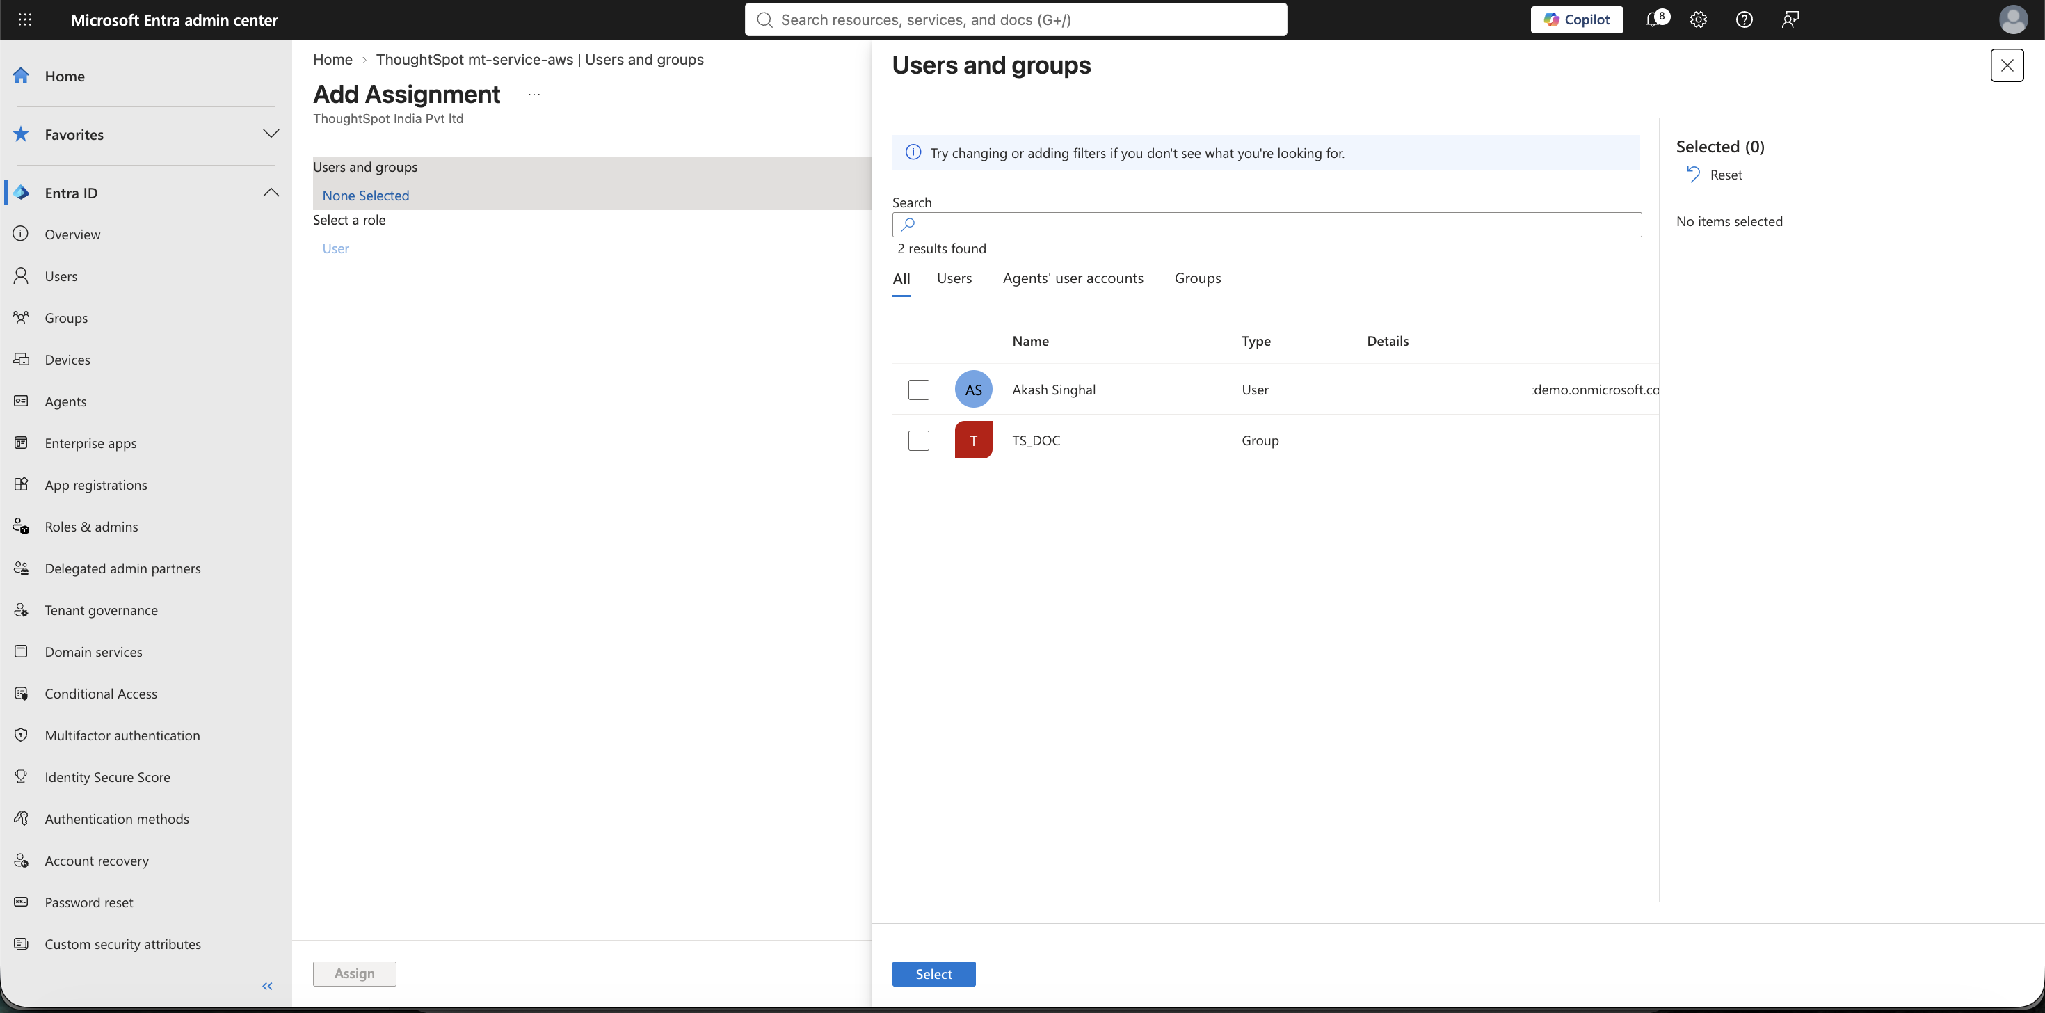This screenshot has width=2045, height=1013.
Task: Open Enterprise apps in sidebar
Action: (90, 443)
